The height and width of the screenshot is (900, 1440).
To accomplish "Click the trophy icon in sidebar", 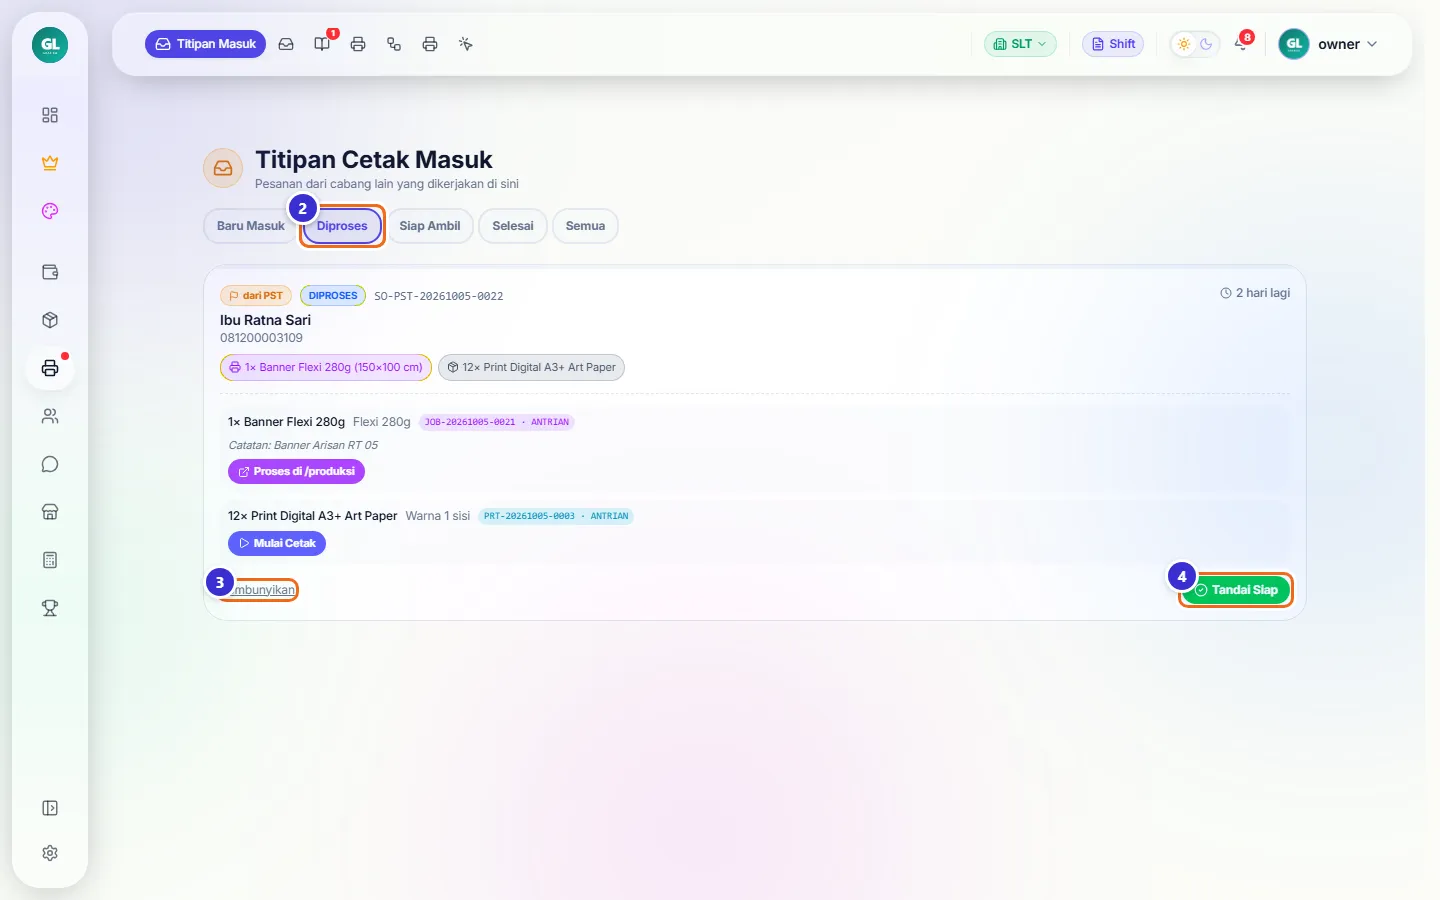I will click(x=50, y=608).
